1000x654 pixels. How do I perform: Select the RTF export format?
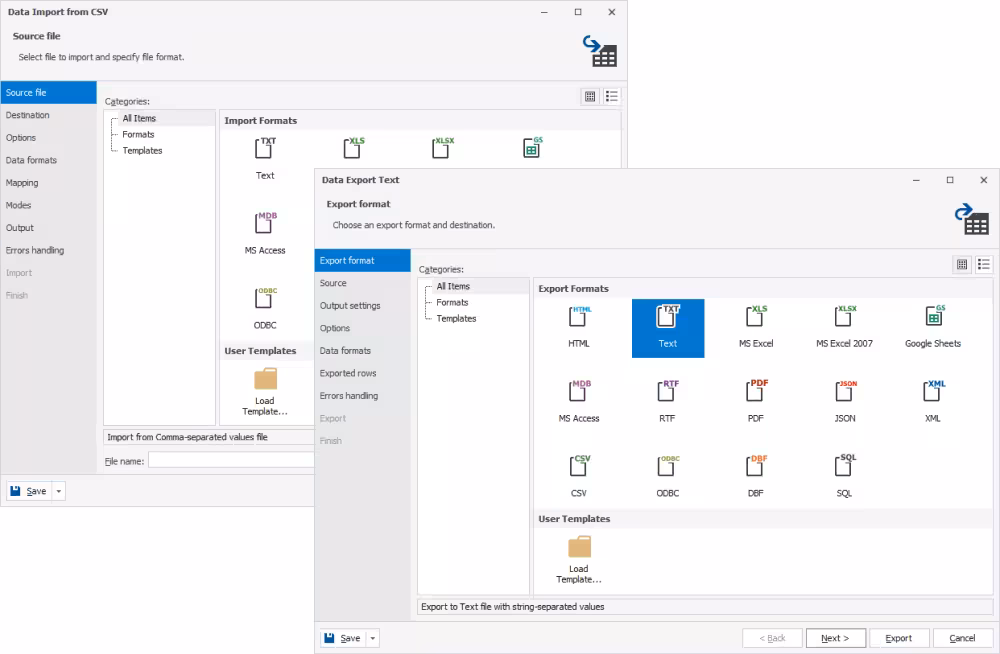(667, 402)
